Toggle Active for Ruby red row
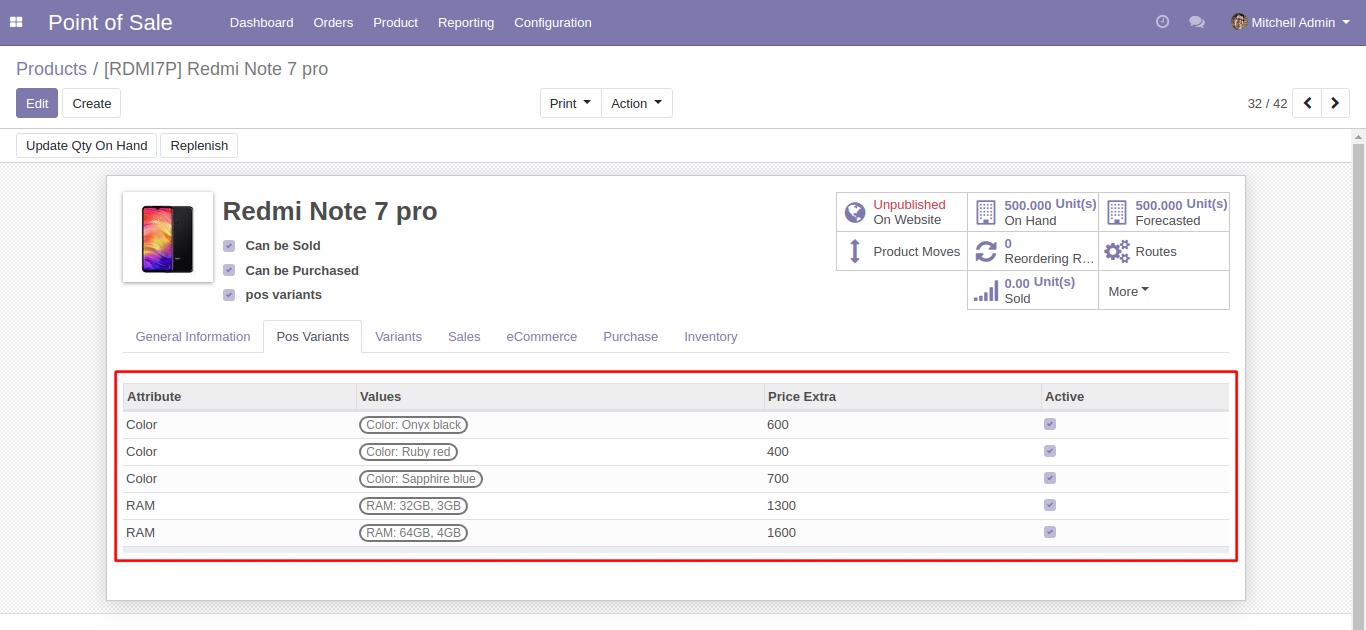 pos(1050,451)
